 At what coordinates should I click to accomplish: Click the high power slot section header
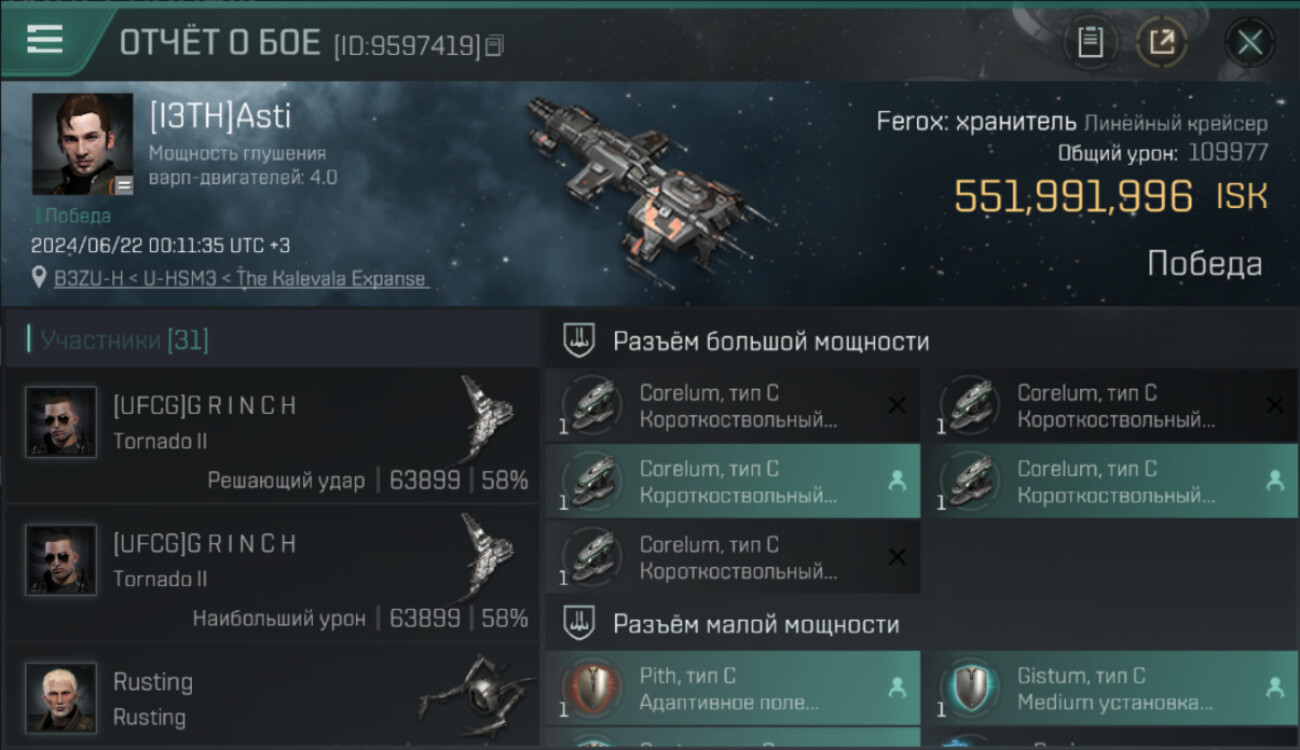tap(921, 341)
